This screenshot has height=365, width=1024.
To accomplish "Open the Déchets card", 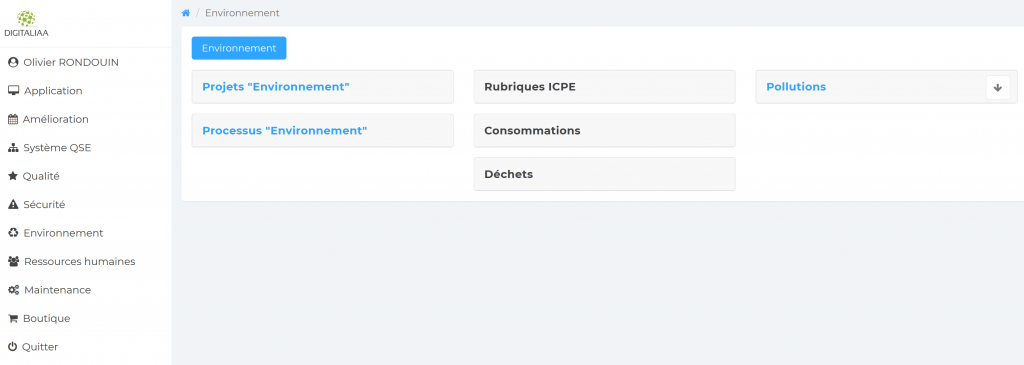I will click(x=604, y=174).
